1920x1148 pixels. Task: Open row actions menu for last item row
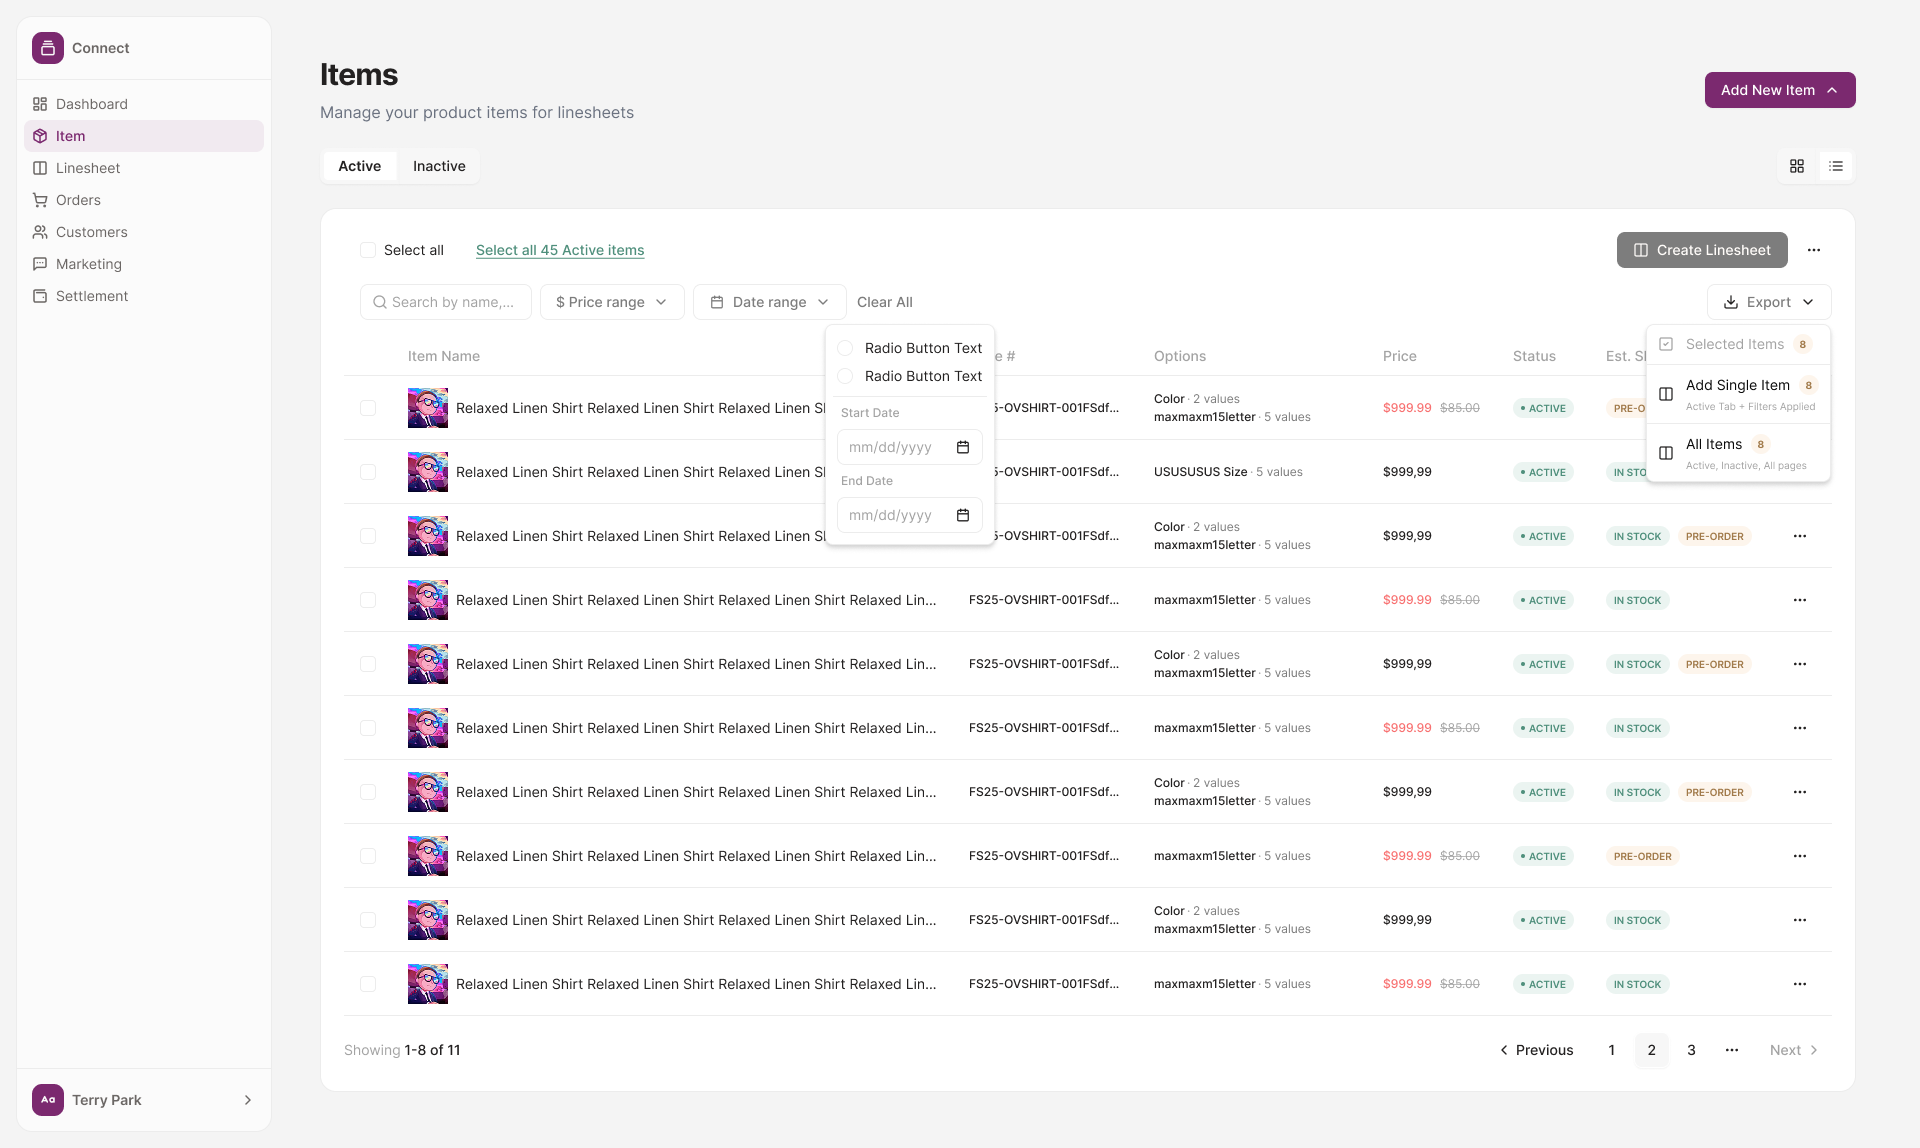[1800, 984]
